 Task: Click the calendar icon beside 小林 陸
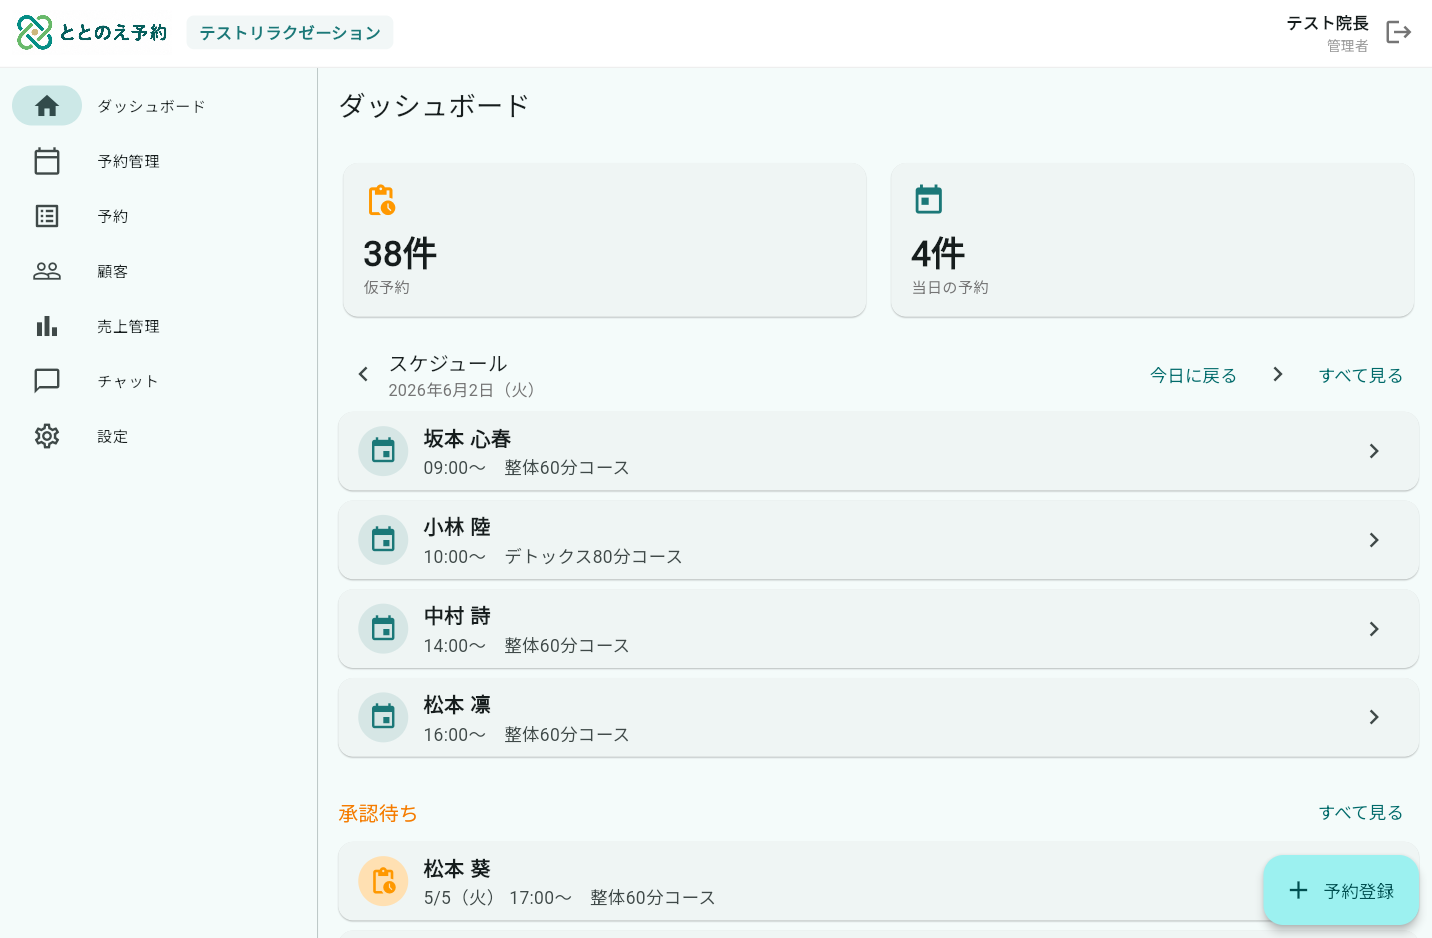pos(383,540)
